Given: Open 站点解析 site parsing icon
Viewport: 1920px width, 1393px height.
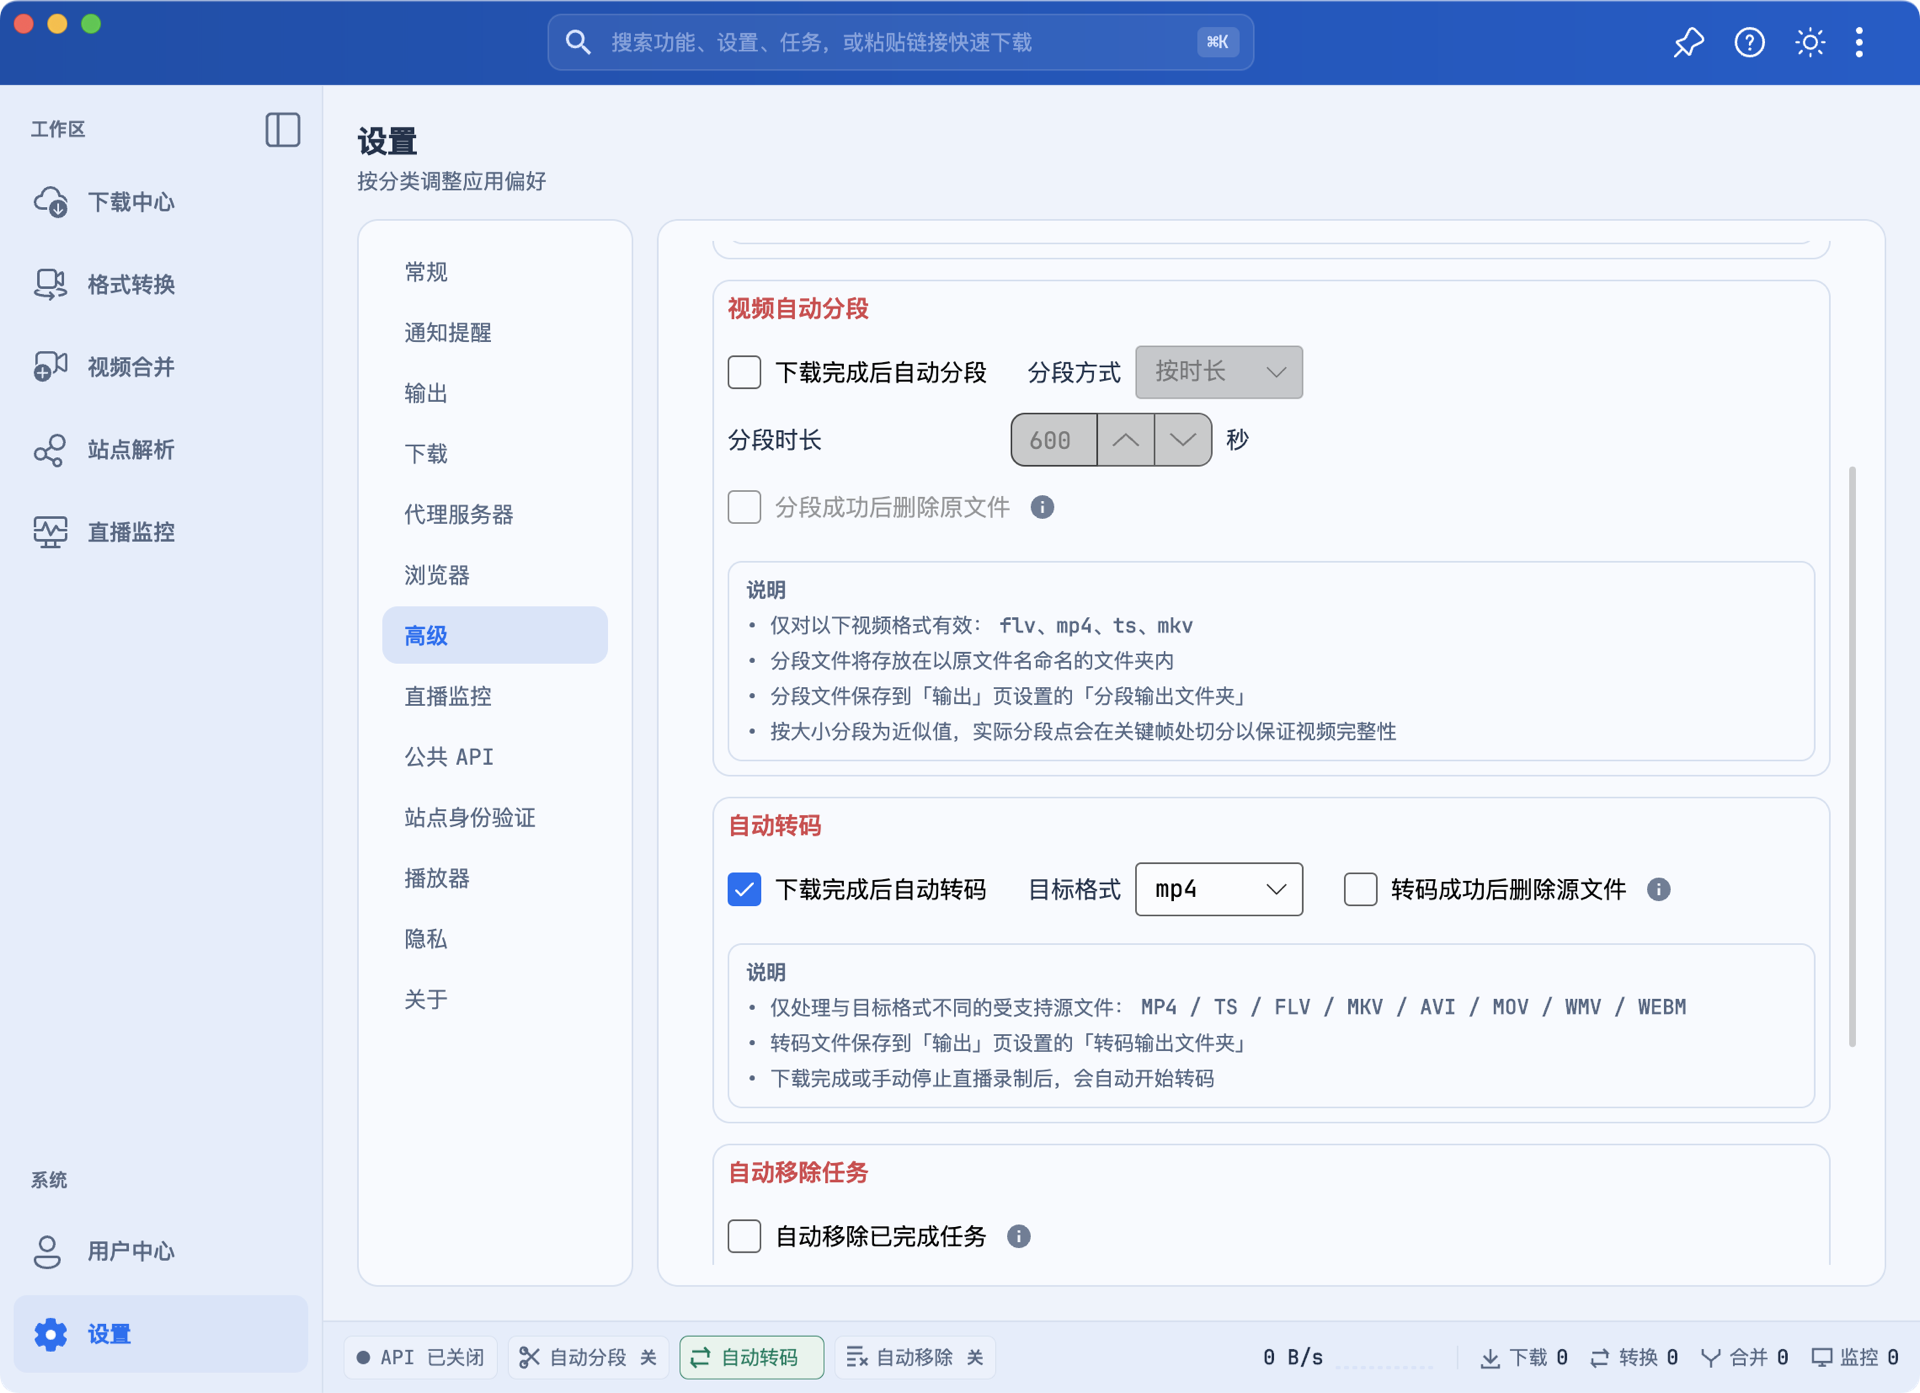Looking at the screenshot, I should (x=50, y=450).
